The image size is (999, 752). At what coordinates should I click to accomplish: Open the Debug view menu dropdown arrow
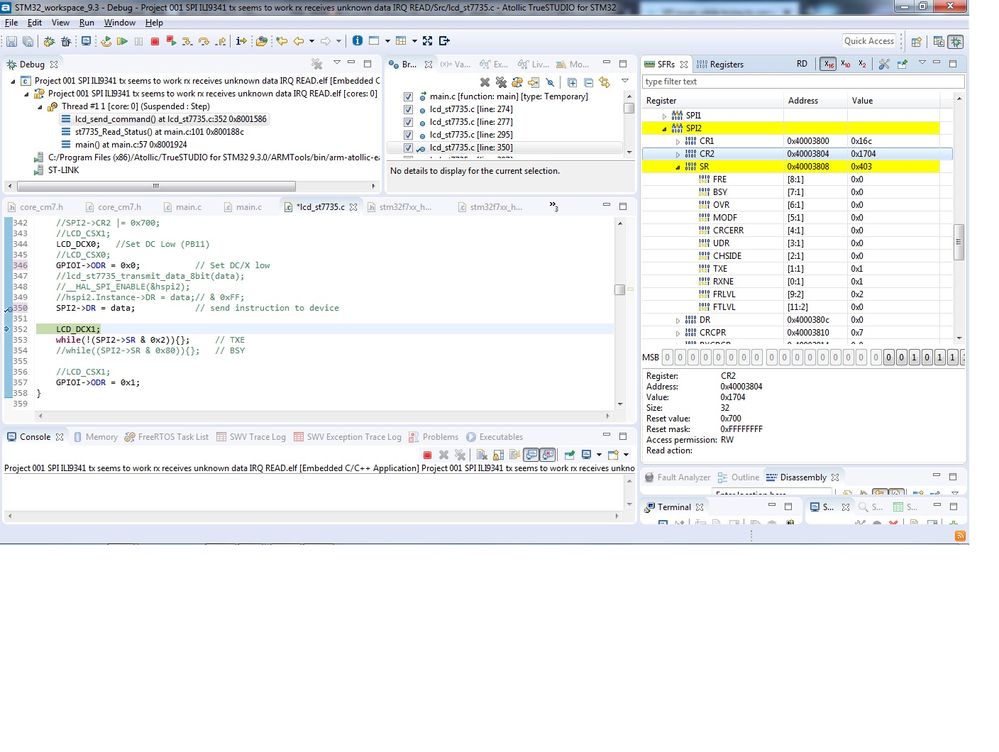pos(337,63)
